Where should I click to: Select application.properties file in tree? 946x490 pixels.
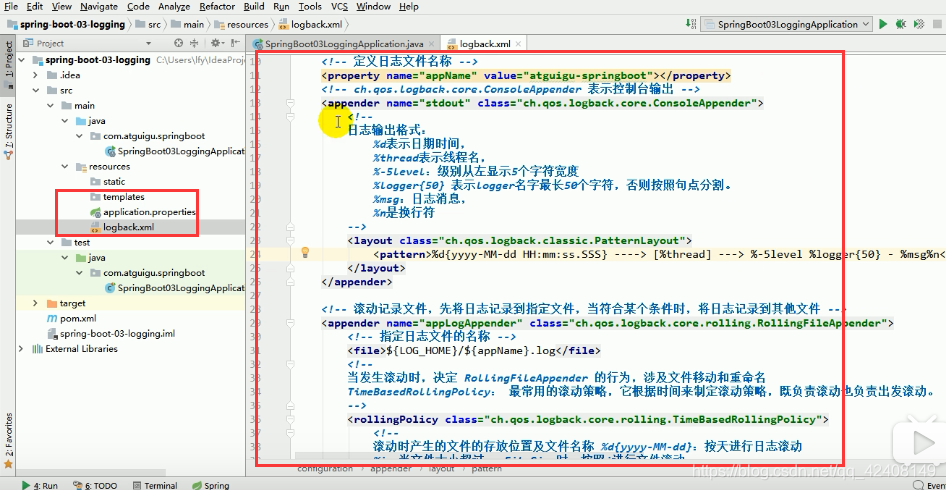point(143,212)
